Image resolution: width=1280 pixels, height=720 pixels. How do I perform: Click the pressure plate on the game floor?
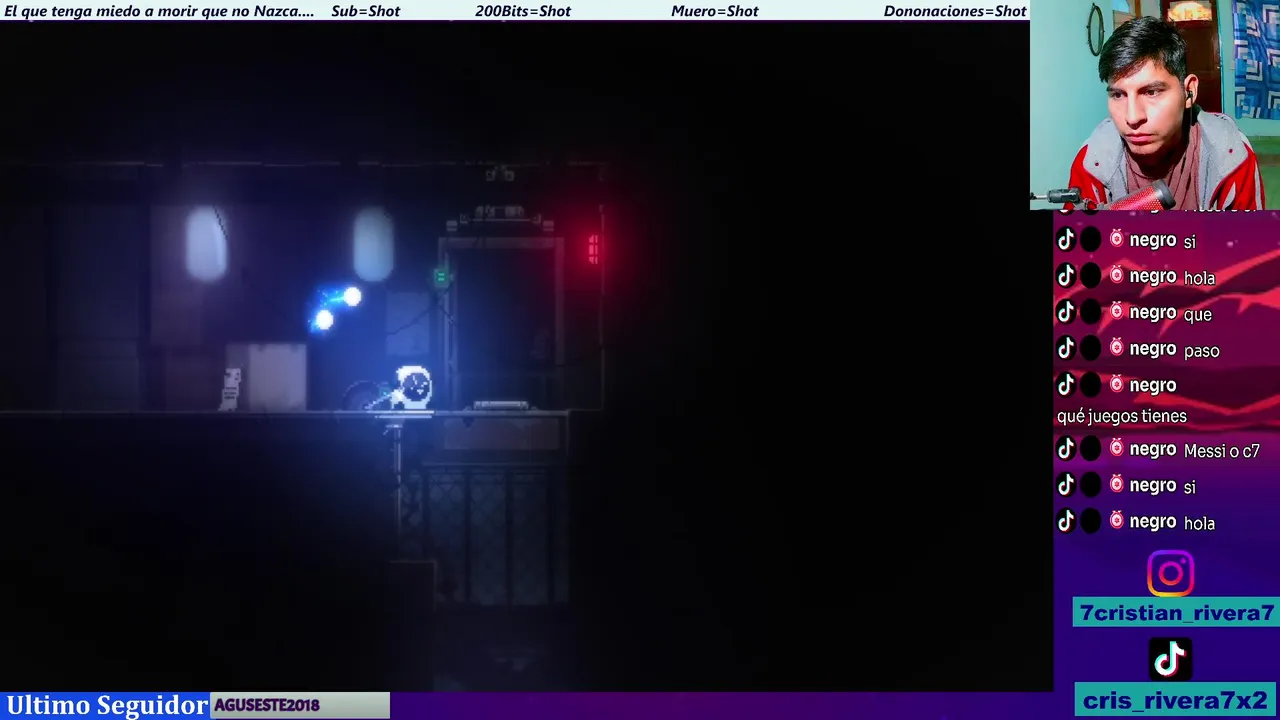pyautogui.click(x=500, y=405)
